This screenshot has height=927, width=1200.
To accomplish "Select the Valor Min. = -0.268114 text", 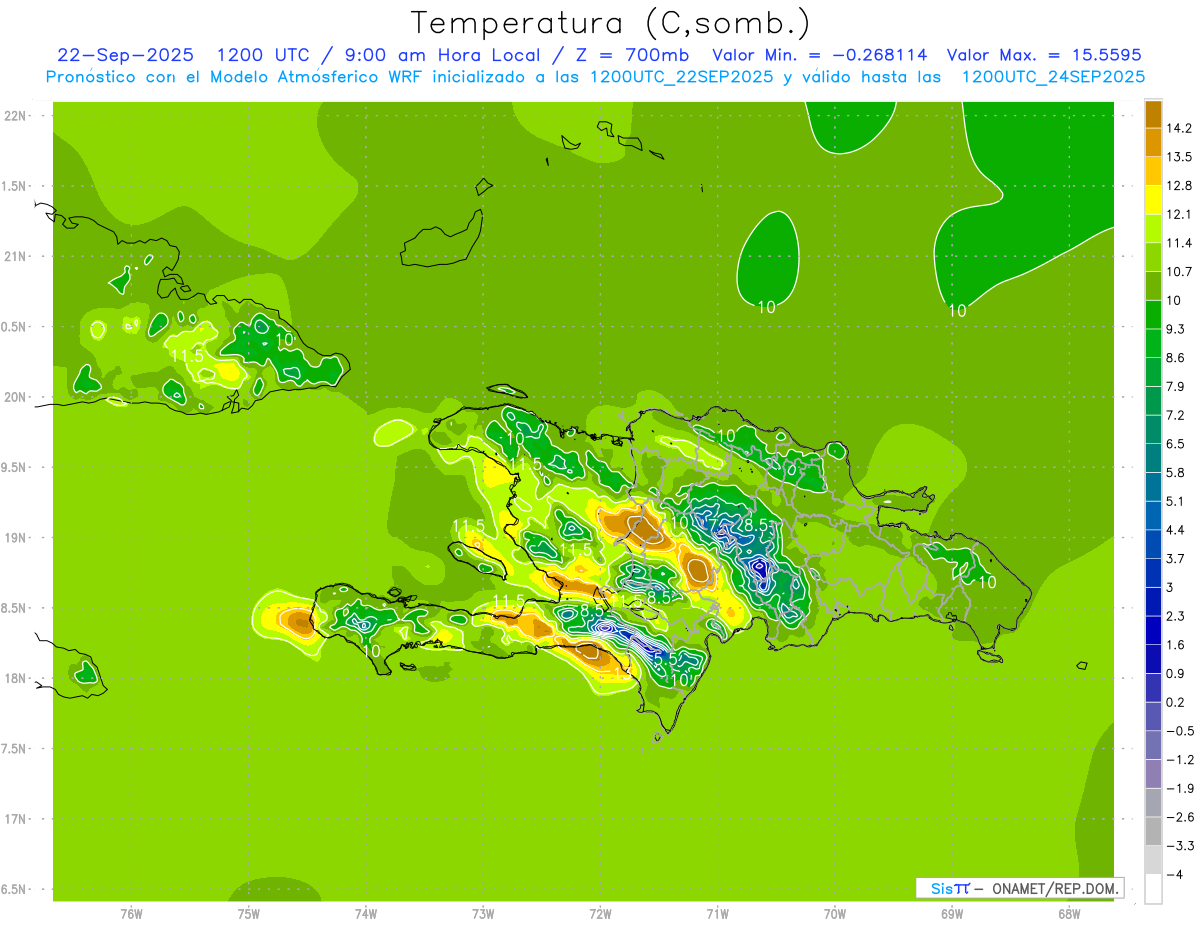I will [819, 55].
